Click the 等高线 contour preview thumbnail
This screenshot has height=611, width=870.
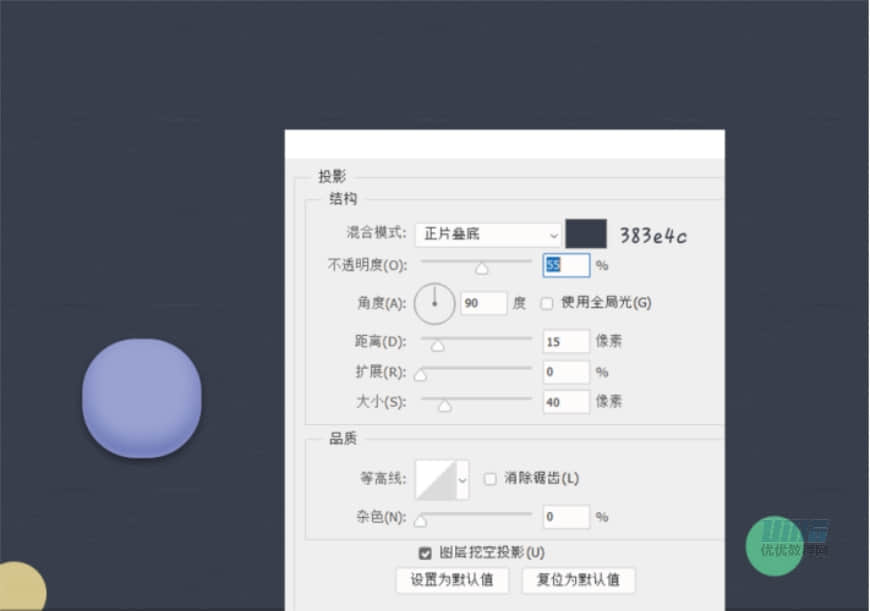point(436,479)
